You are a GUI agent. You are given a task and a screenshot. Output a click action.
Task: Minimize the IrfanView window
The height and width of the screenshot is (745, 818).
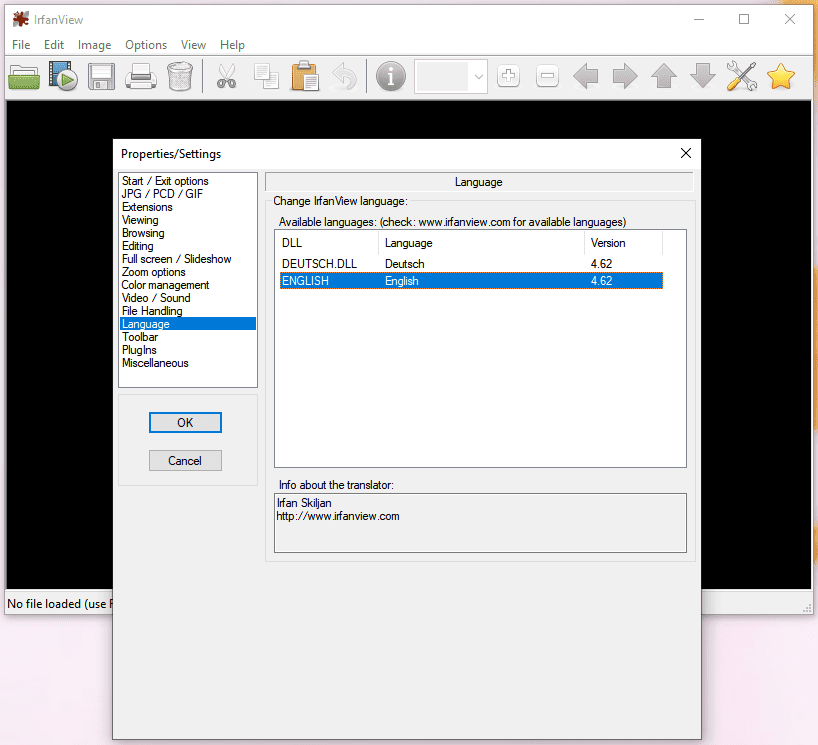pyautogui.click(x=699, y=19)
